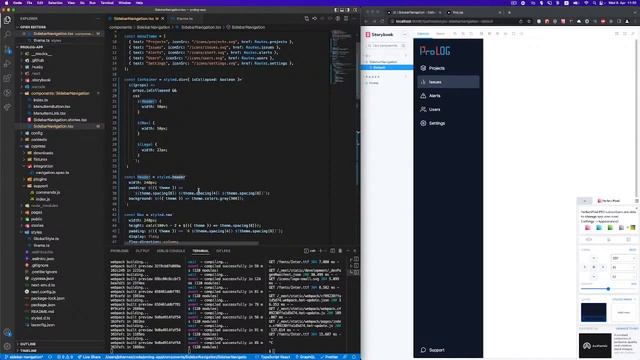Collapse the Open Editors section
Viewport: 640px width, 360px height.
pos(33,27)
